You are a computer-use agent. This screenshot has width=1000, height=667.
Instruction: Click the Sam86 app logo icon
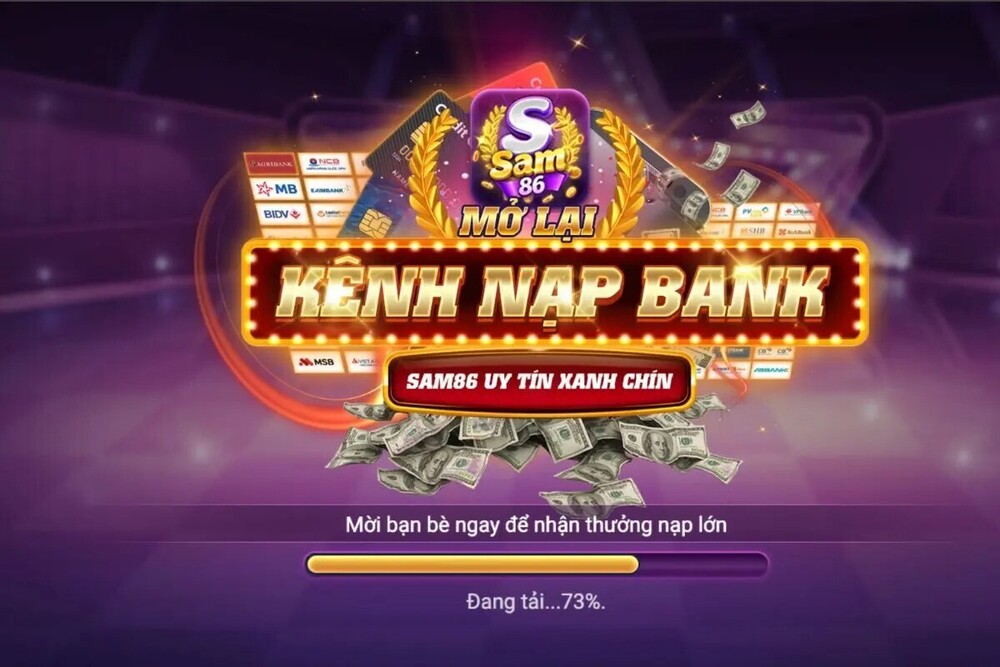pos(531,148)
